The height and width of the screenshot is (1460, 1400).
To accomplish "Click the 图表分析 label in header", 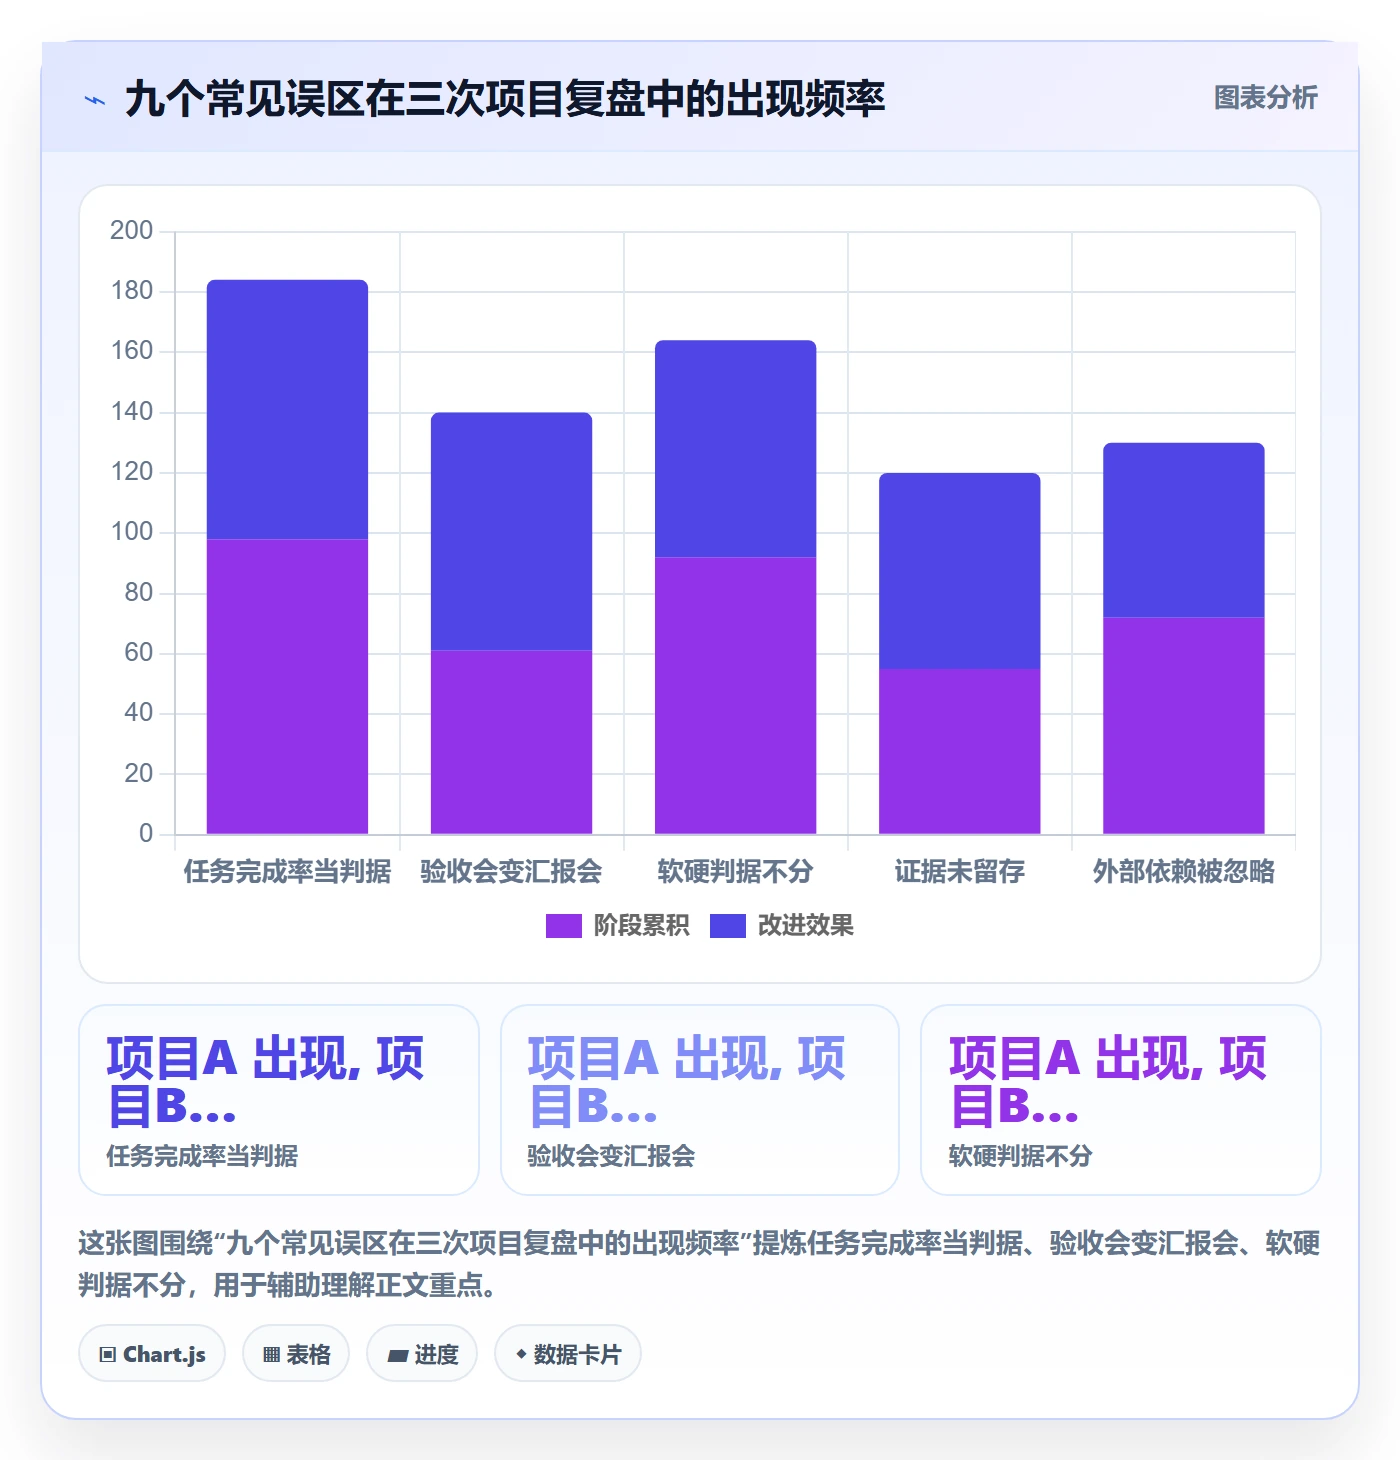I will 1265,98.
